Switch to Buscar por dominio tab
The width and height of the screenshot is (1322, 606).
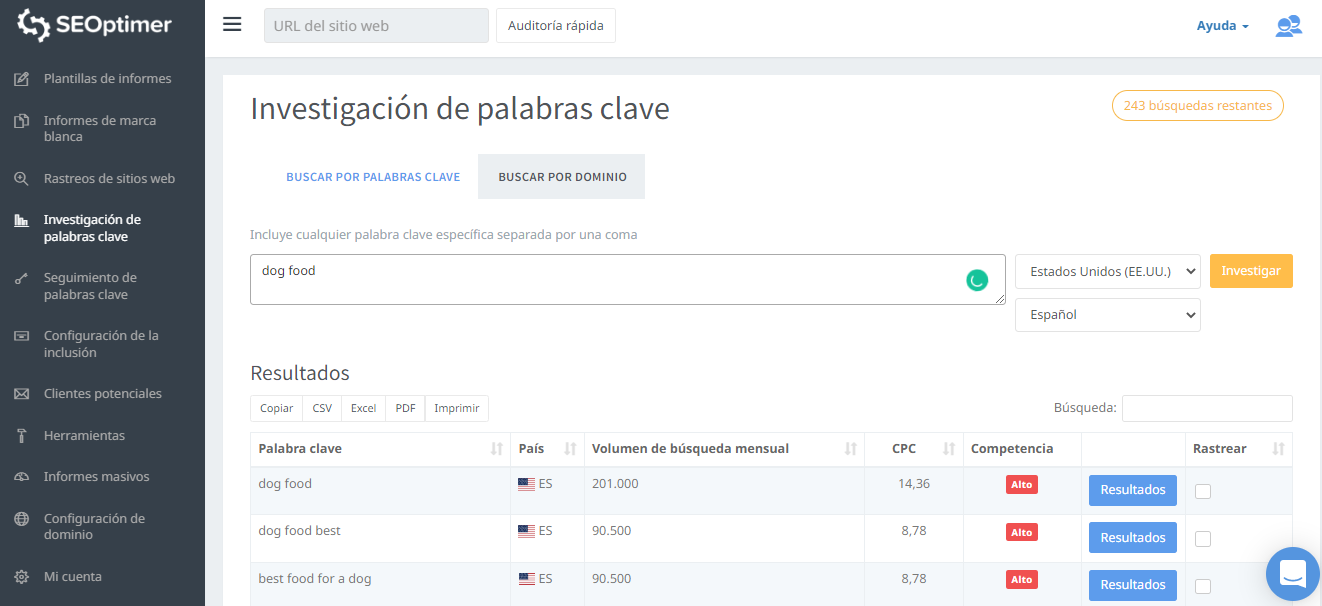[562, 177]
